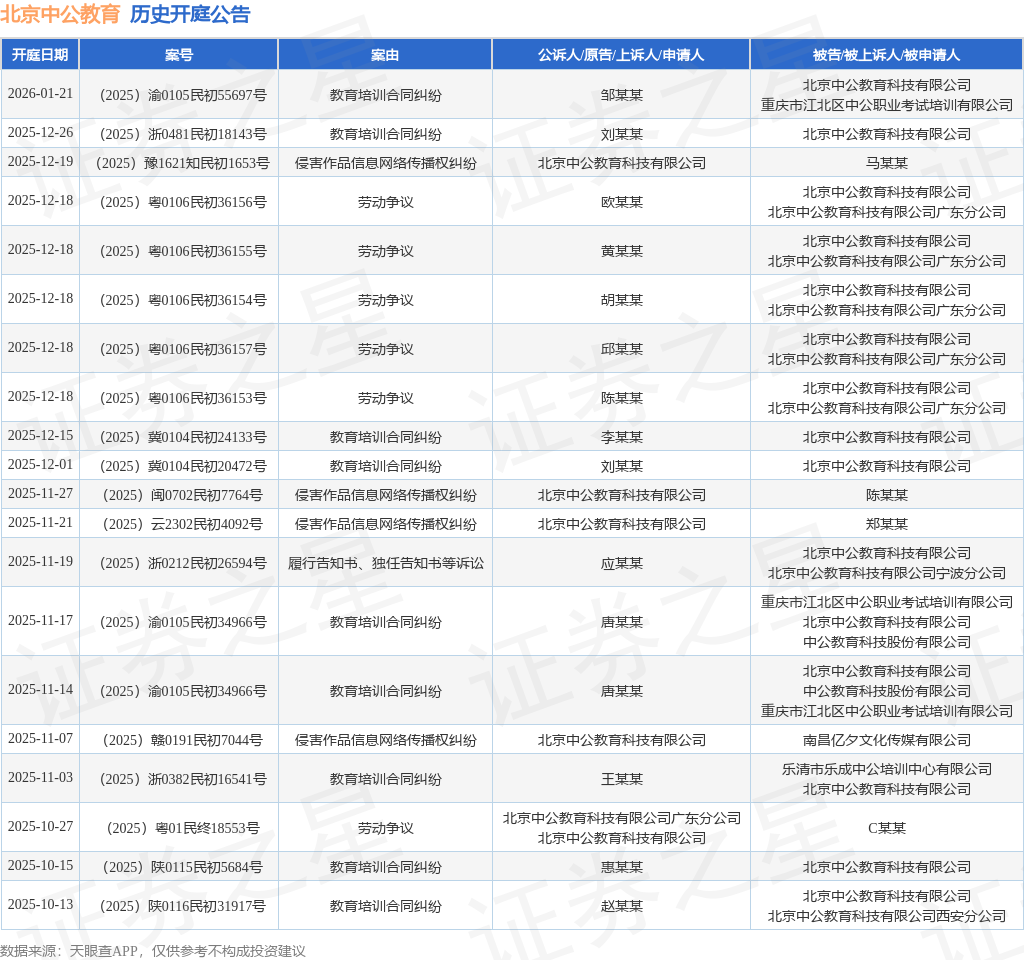
Task: Select case number (2025)粤0106民初36157号
Action: [183, 349]
